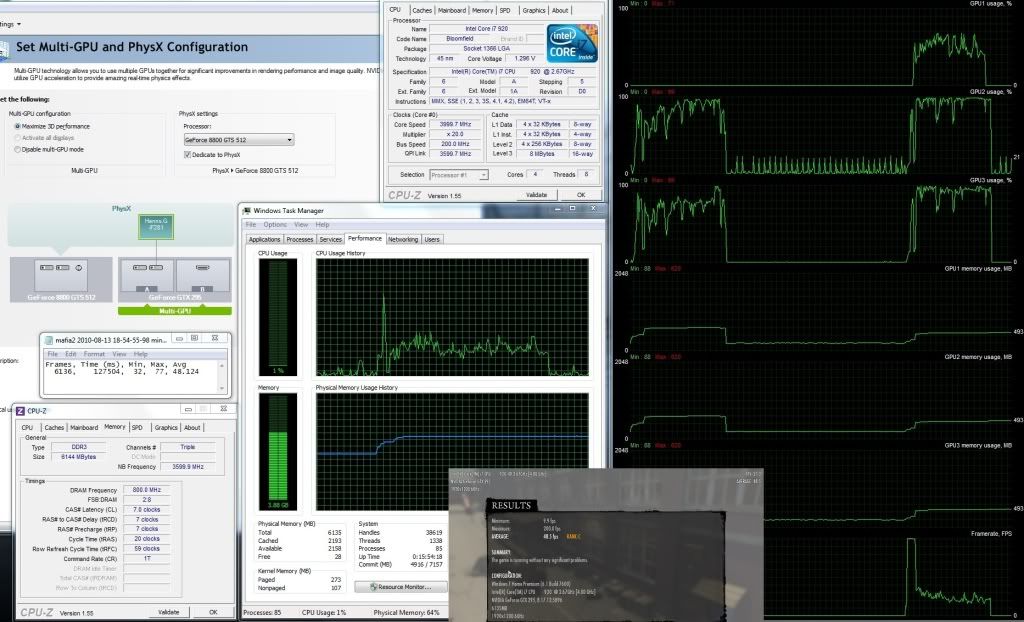This screenshot has height=622, width=1024.
Task: Open File menu in mafia2 Notepad
Action: [x=52, y=354]
